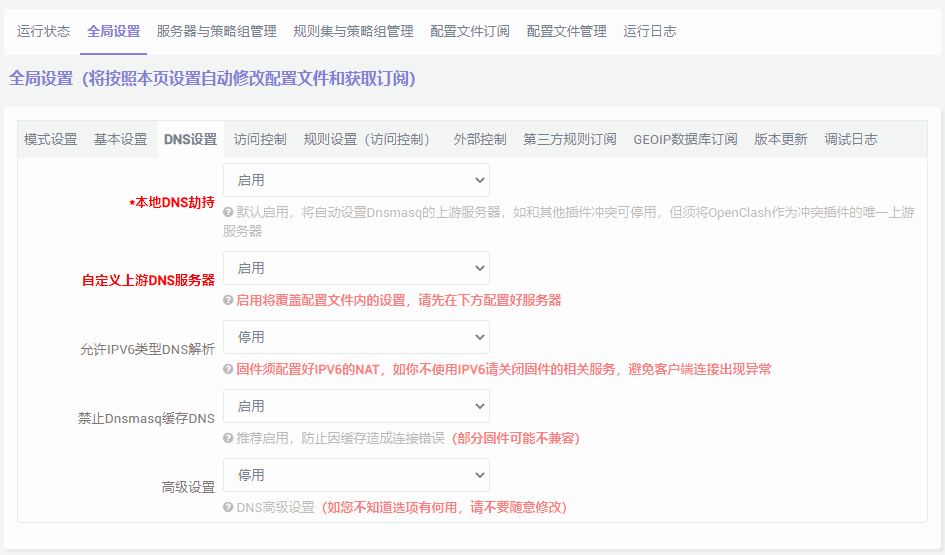
Task: Open 第三方规则订阅 sub-tab
Action: [x=570, y=139]
